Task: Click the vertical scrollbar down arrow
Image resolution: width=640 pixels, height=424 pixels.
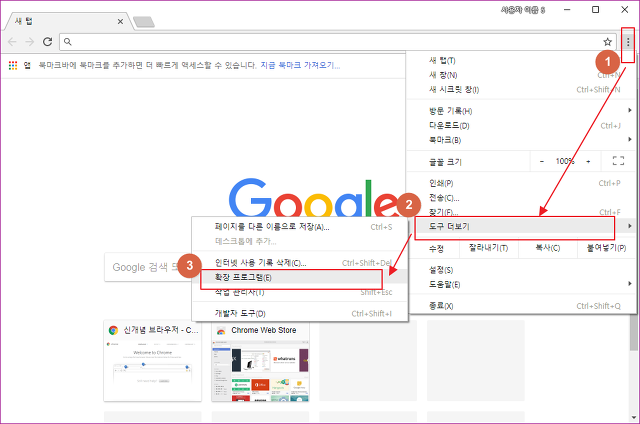Action: pos(633,417)
